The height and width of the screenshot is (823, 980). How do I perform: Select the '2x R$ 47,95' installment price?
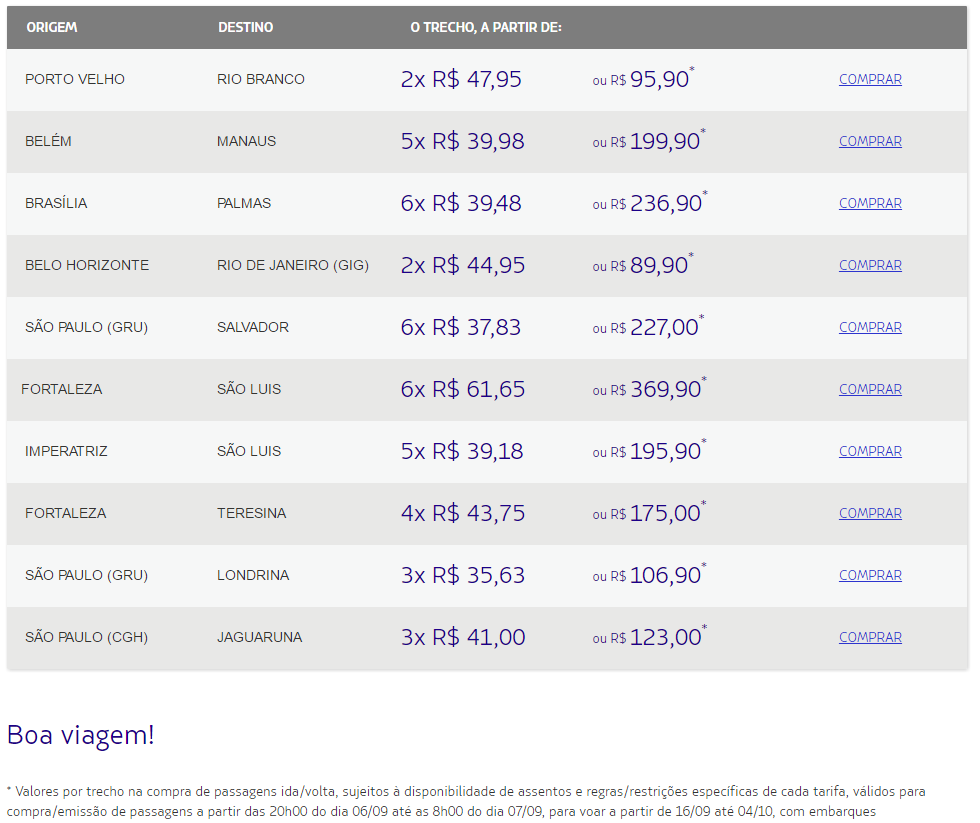pyautogui.click(x=461, y=79)
